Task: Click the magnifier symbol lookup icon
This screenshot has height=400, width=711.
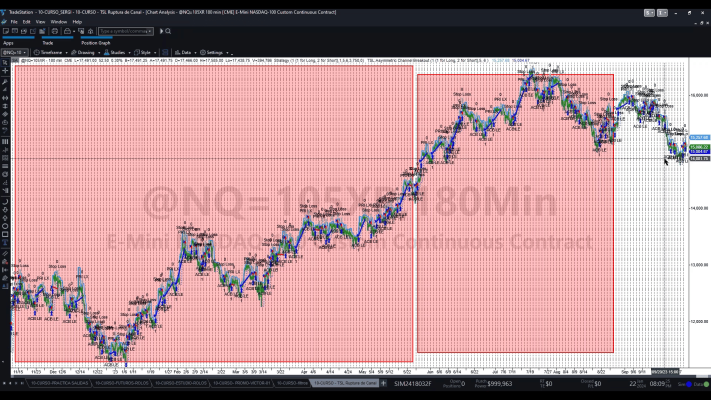Action: pos(168,31)
